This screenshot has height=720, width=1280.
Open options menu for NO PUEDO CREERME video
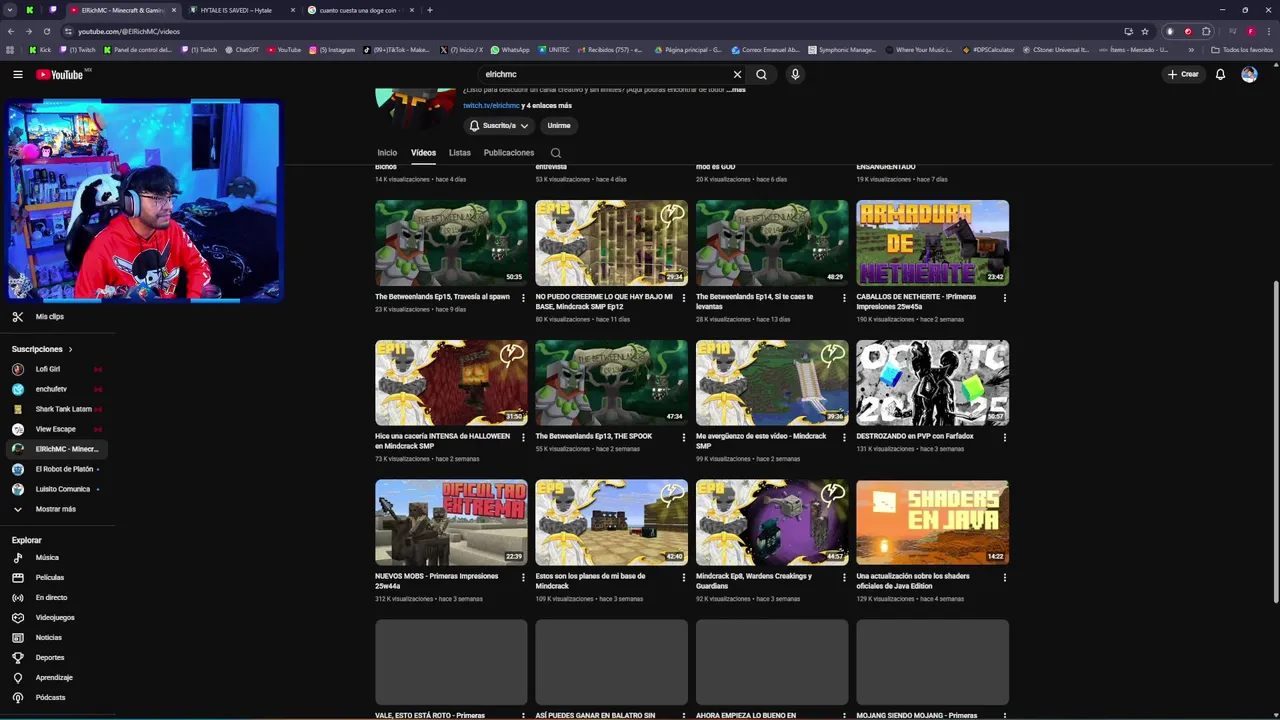coord(684,298)
